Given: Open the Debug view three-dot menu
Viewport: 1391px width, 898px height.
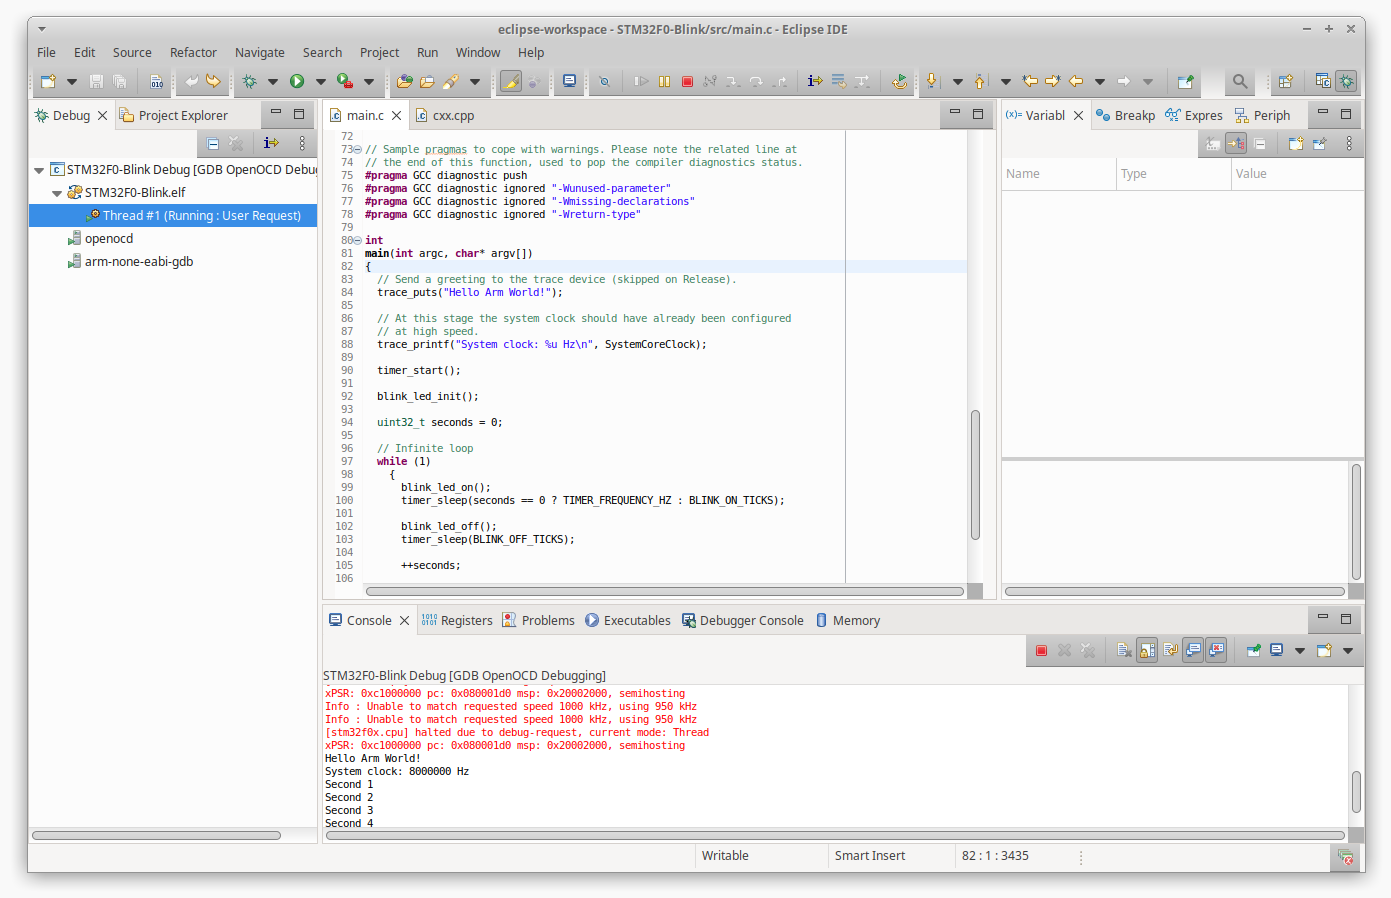Looking at the screenshot, I should click(302, 143).
